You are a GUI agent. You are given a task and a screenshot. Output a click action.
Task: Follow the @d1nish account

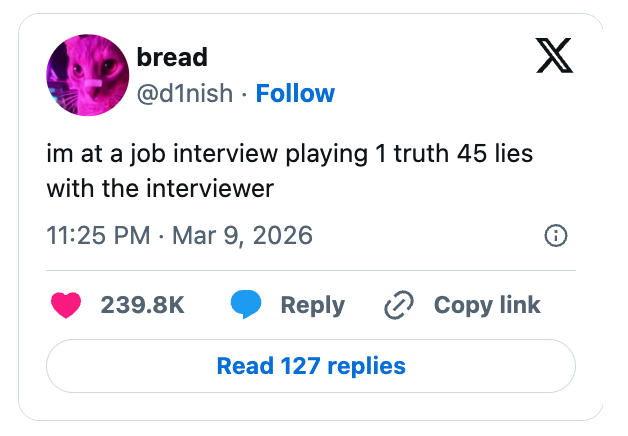[x=295, y=94]
